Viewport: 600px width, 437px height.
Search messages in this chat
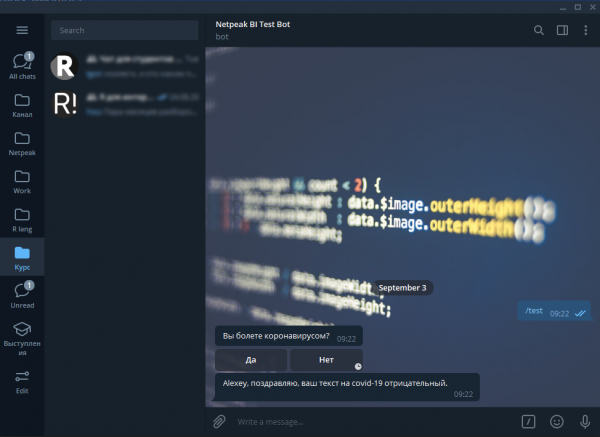pos(539,30)
